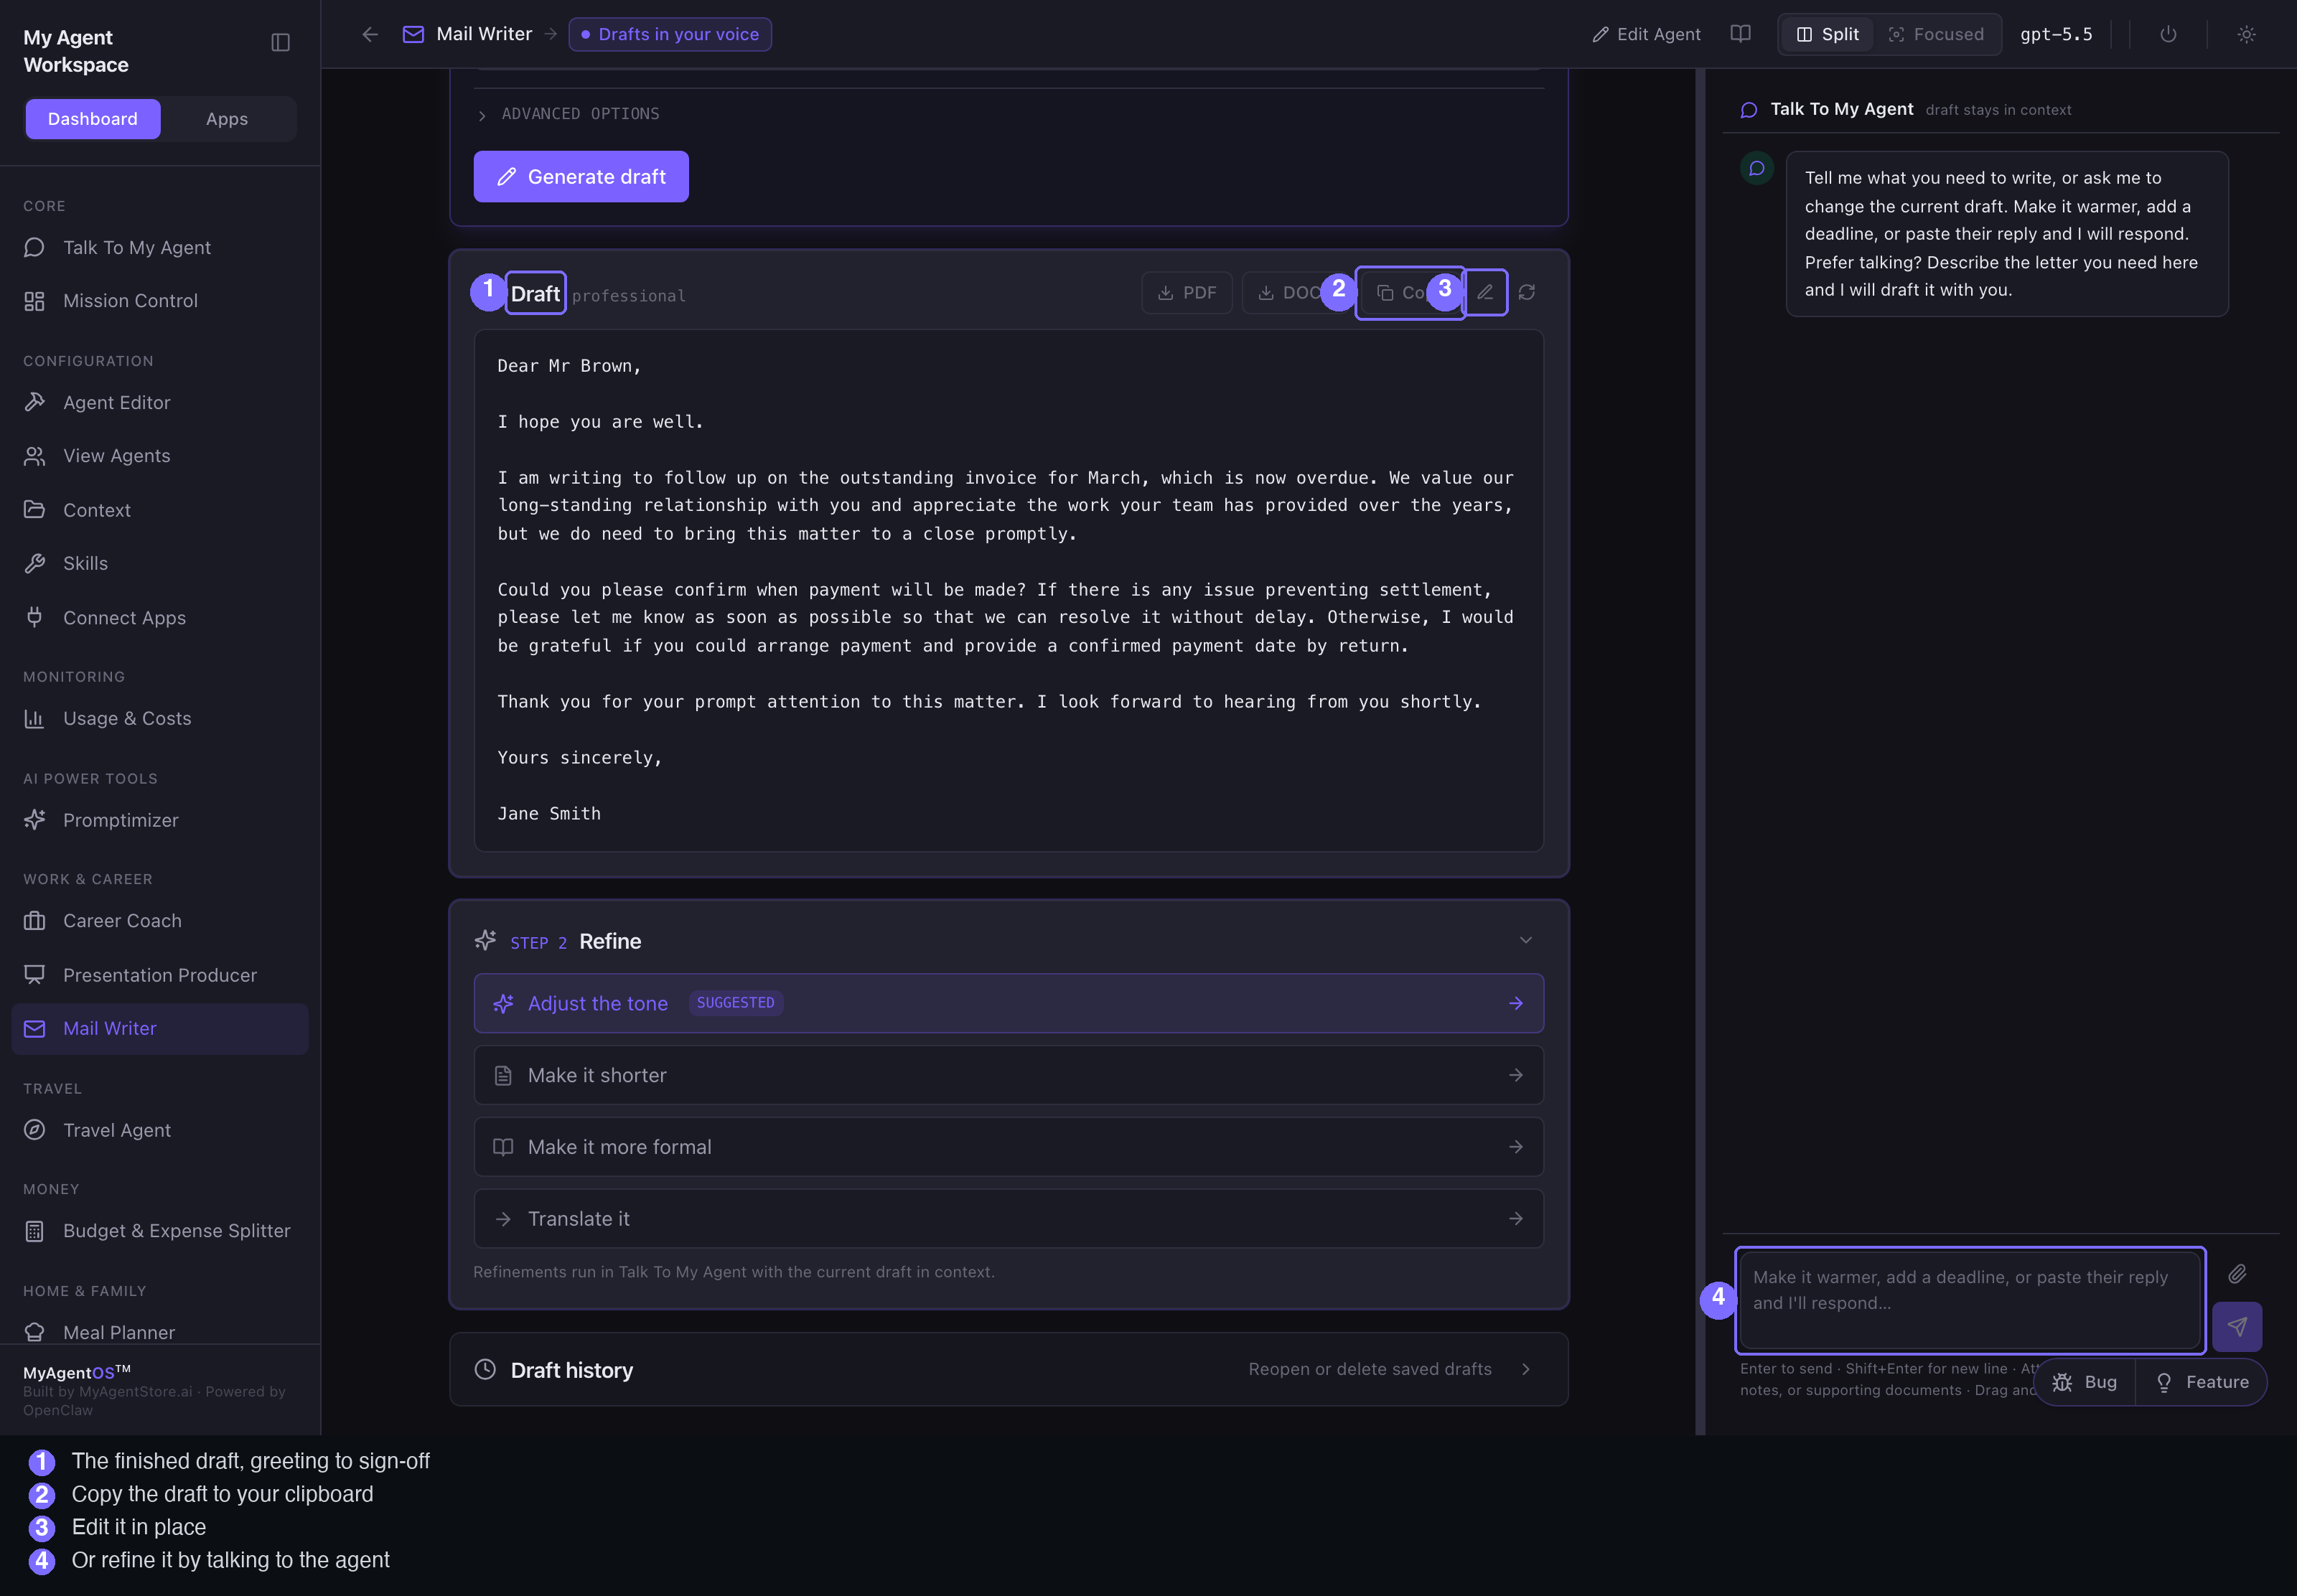Click the pencil edit-in-place icon
Image resolution: width=2297 pixels, height=1596 pixels.
coord(1485,292)
